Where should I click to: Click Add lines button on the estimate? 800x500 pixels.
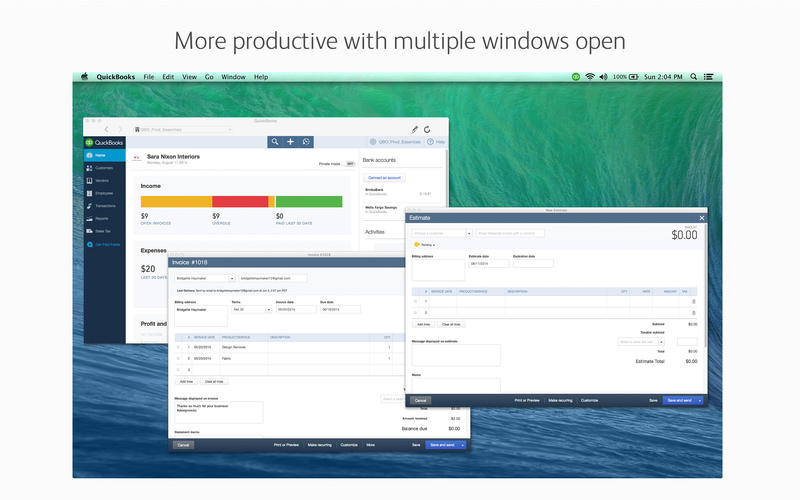tap(425, 324)
